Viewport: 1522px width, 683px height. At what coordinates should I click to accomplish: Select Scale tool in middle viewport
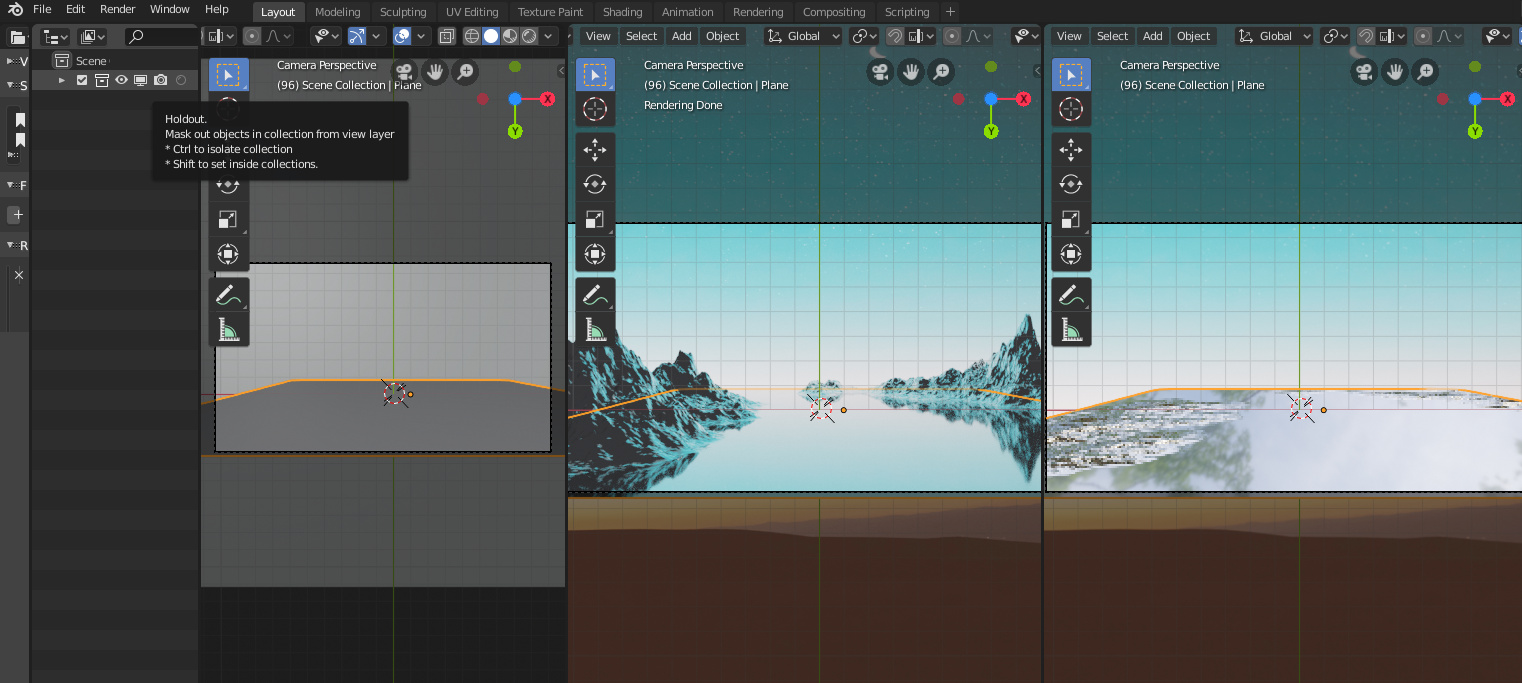click(x=595, y=219)
